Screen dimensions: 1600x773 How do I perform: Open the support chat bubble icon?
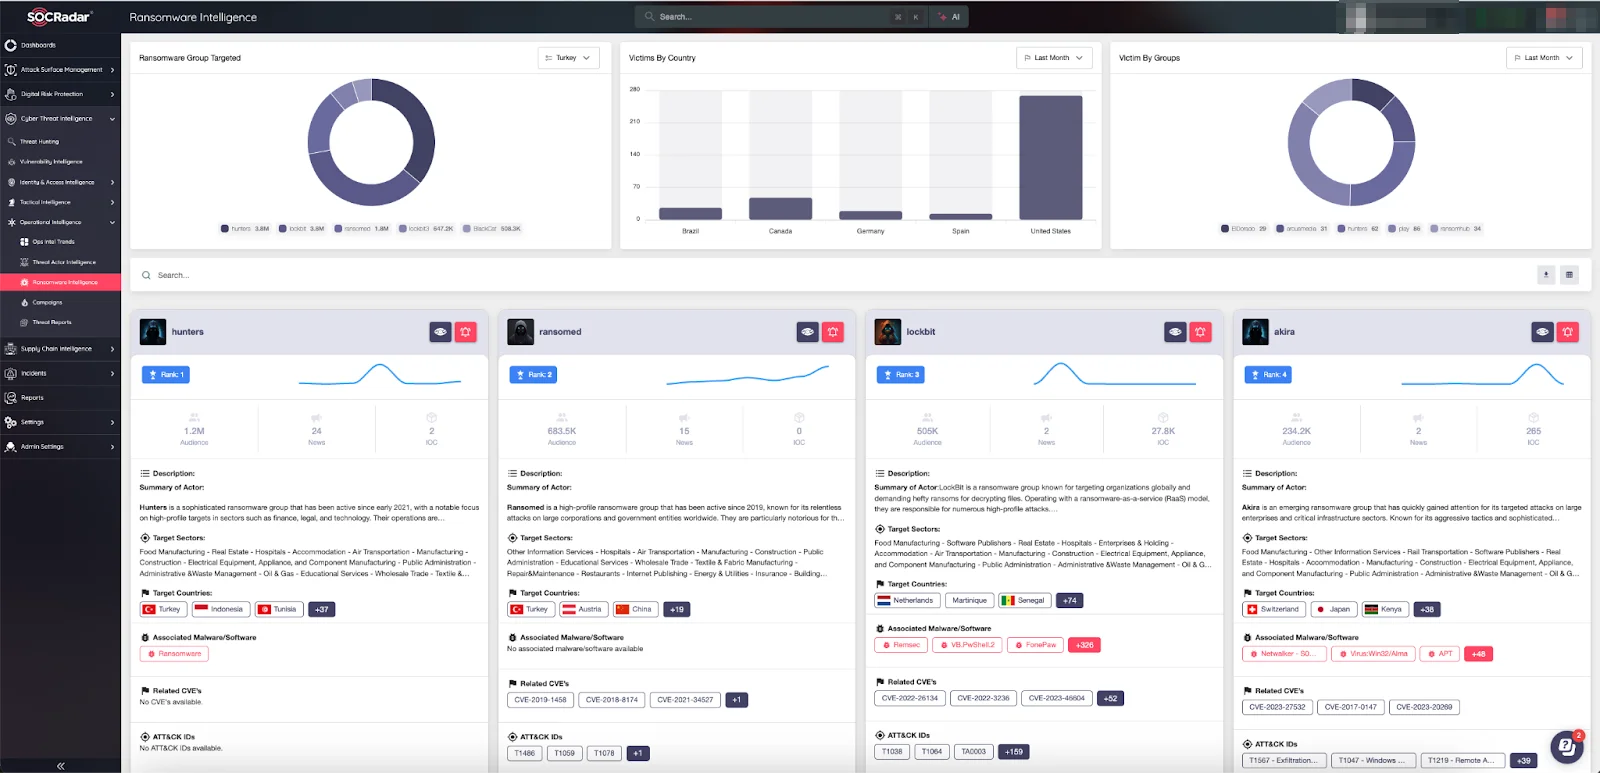(x=1566, y=746)
